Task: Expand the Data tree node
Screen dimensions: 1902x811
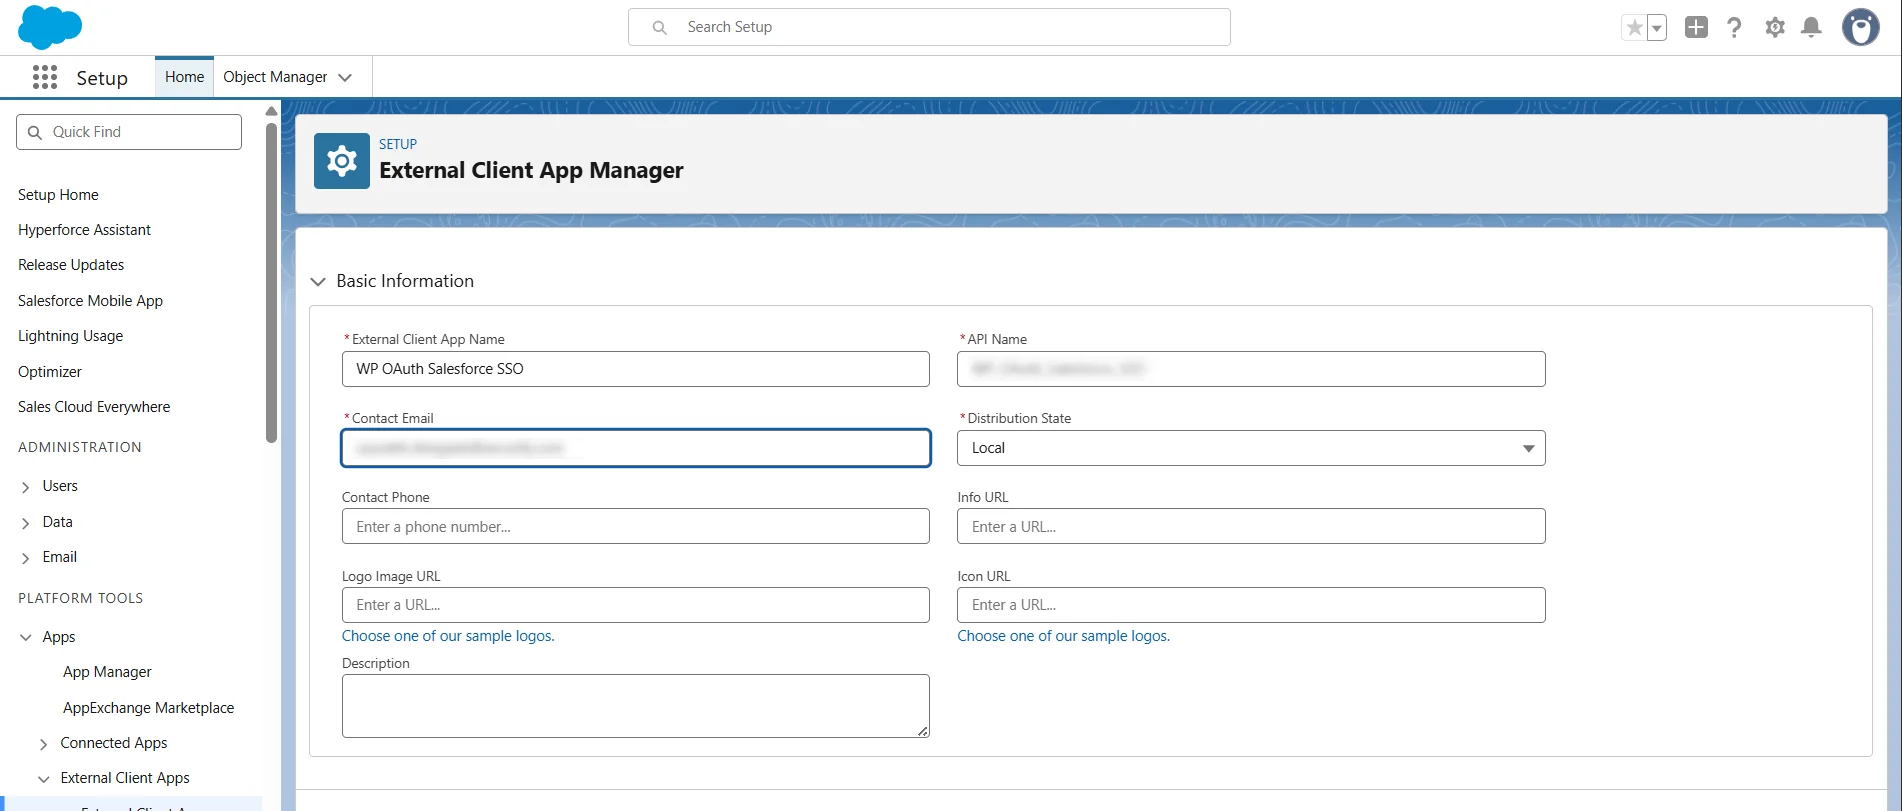Action: [x=26, y=523]
